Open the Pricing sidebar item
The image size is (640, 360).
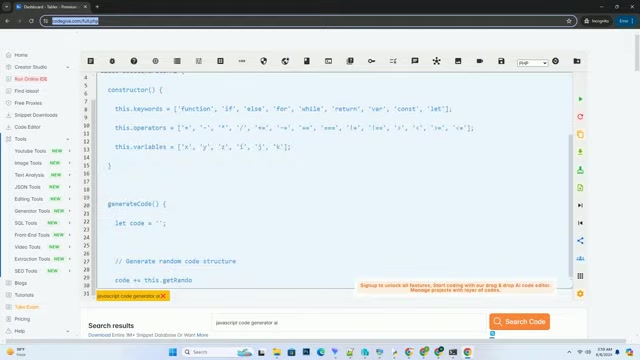tap(22, 319)
